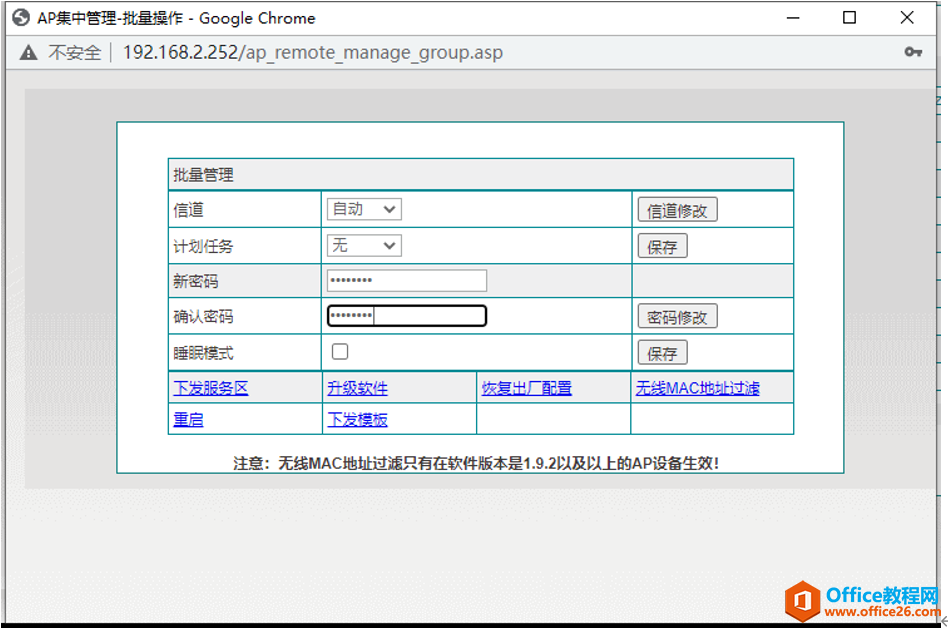Click the 注意 note about MAC address filtering
Viewport: 948px width, 629px height.
(476, 463)
